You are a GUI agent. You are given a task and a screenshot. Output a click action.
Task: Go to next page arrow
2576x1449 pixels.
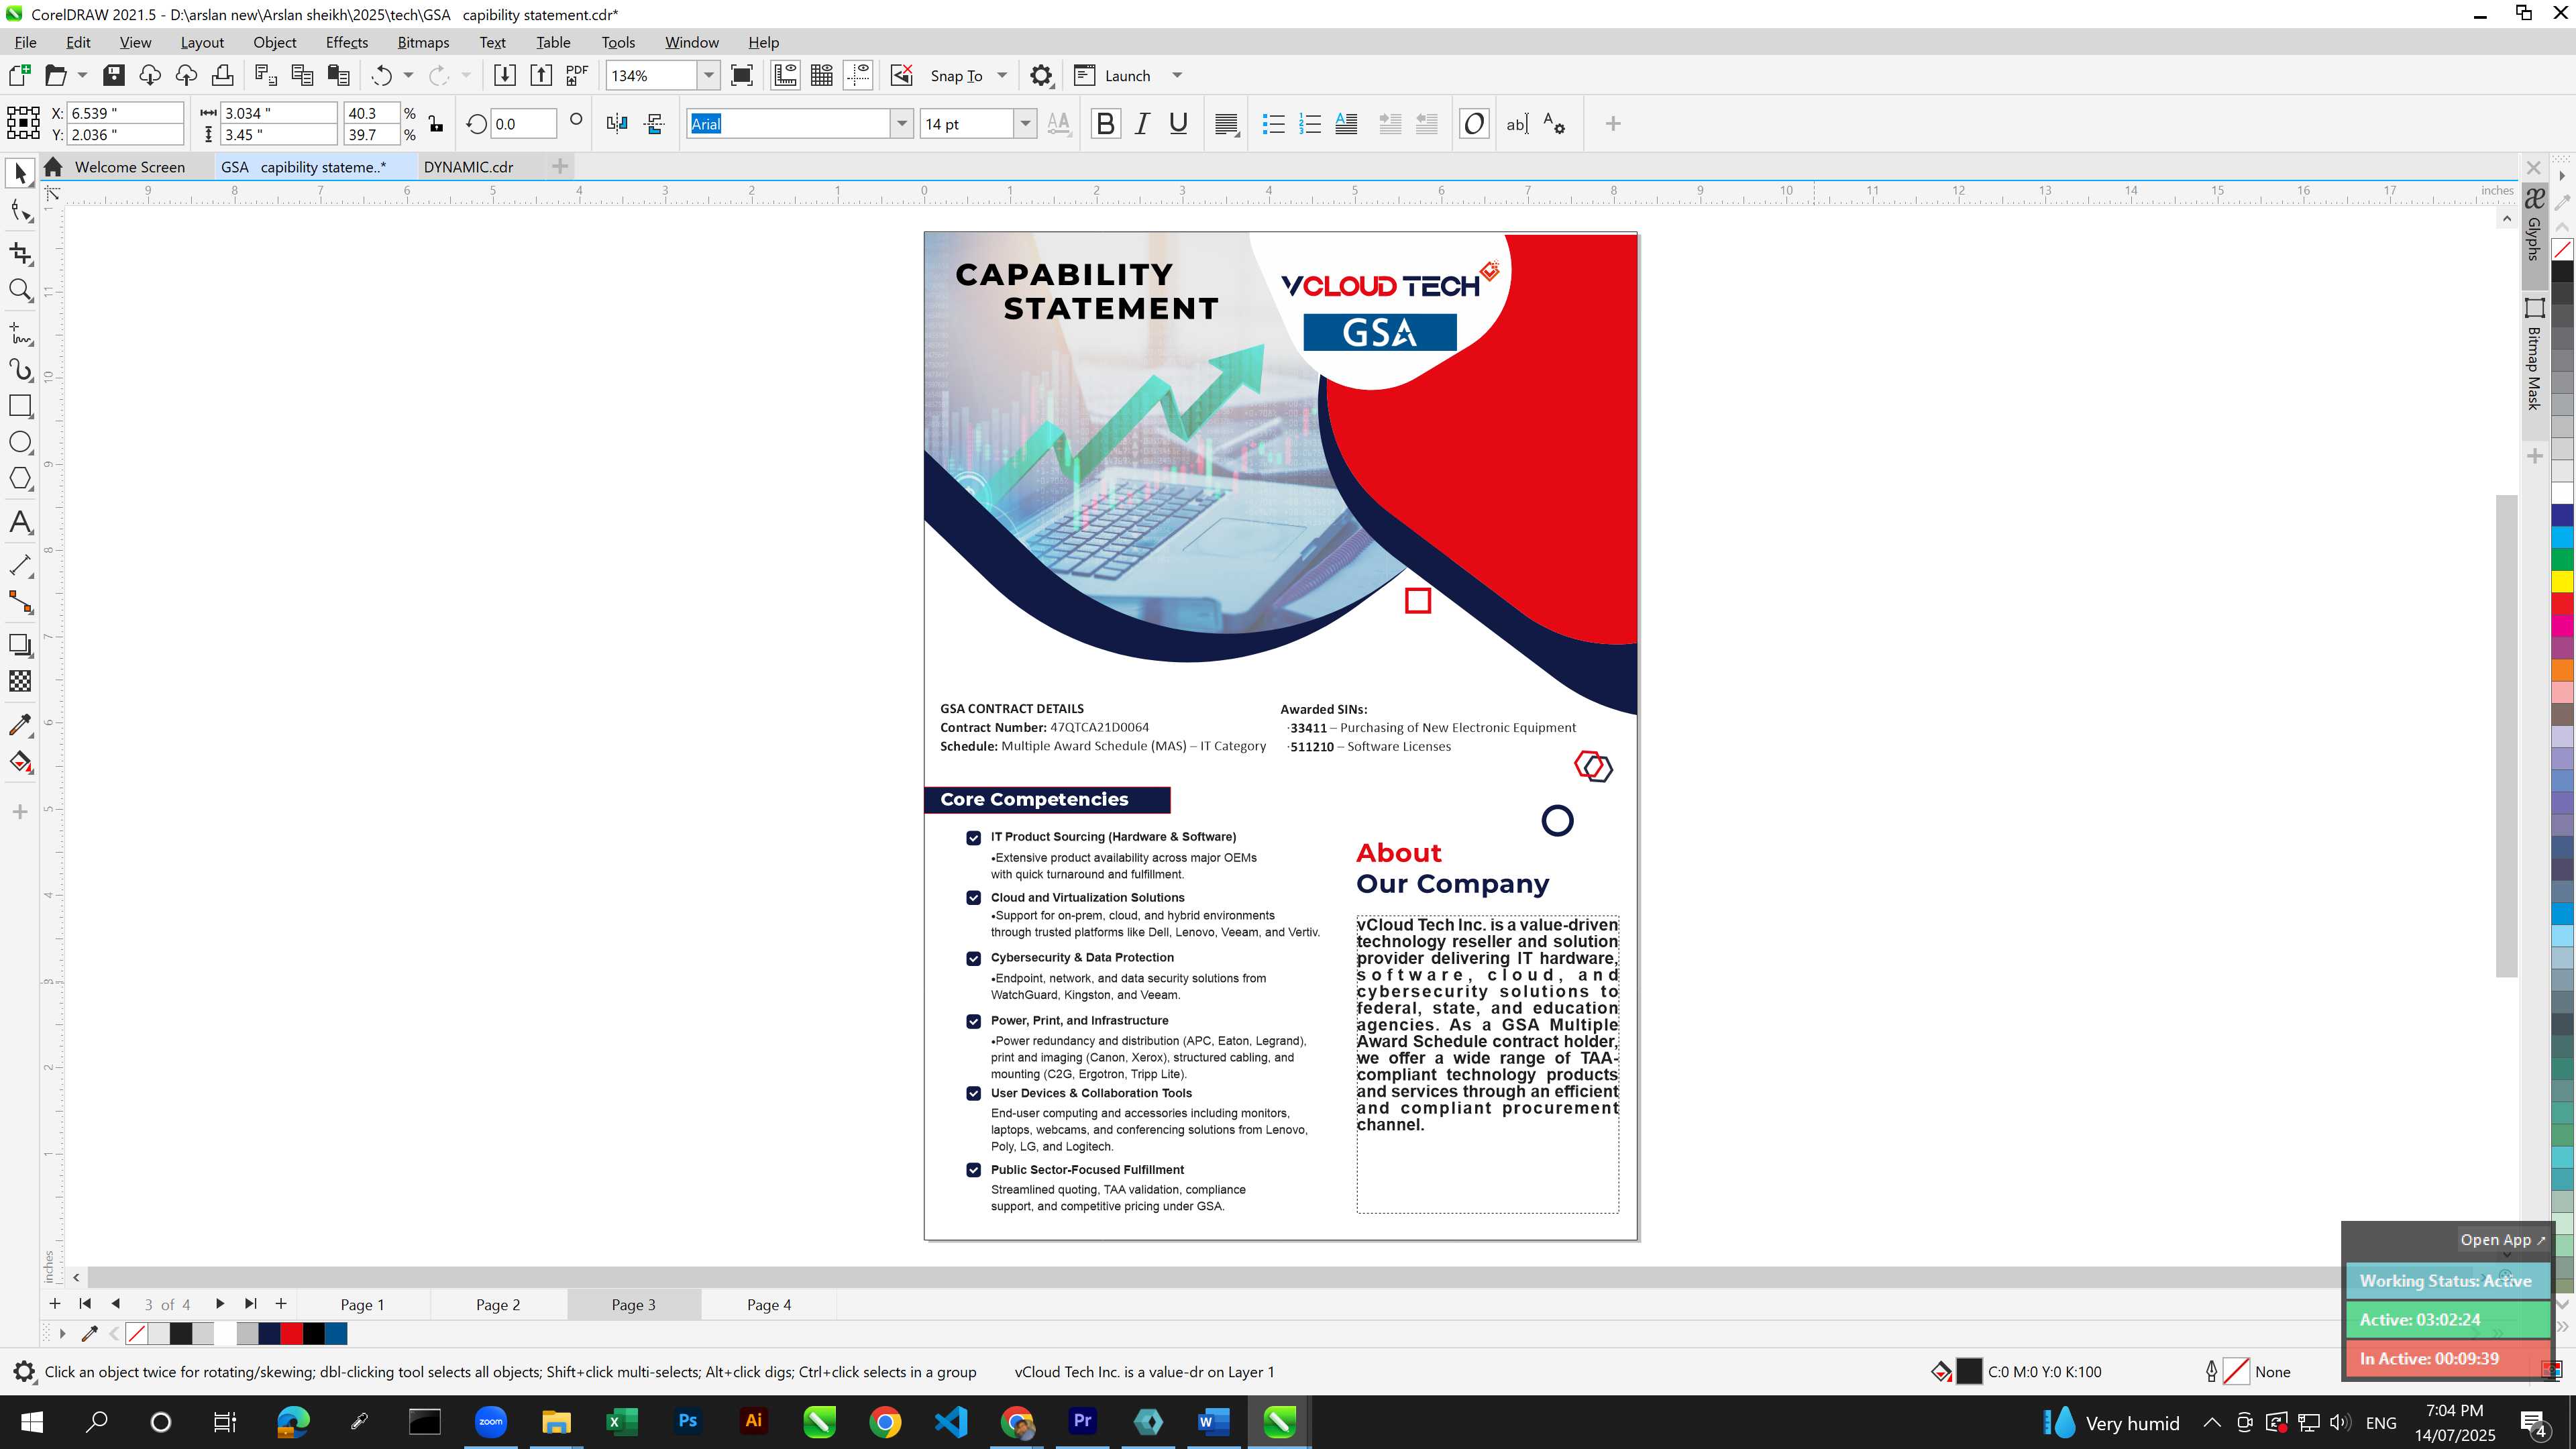pyautogui.click(x=220, y=1304)
